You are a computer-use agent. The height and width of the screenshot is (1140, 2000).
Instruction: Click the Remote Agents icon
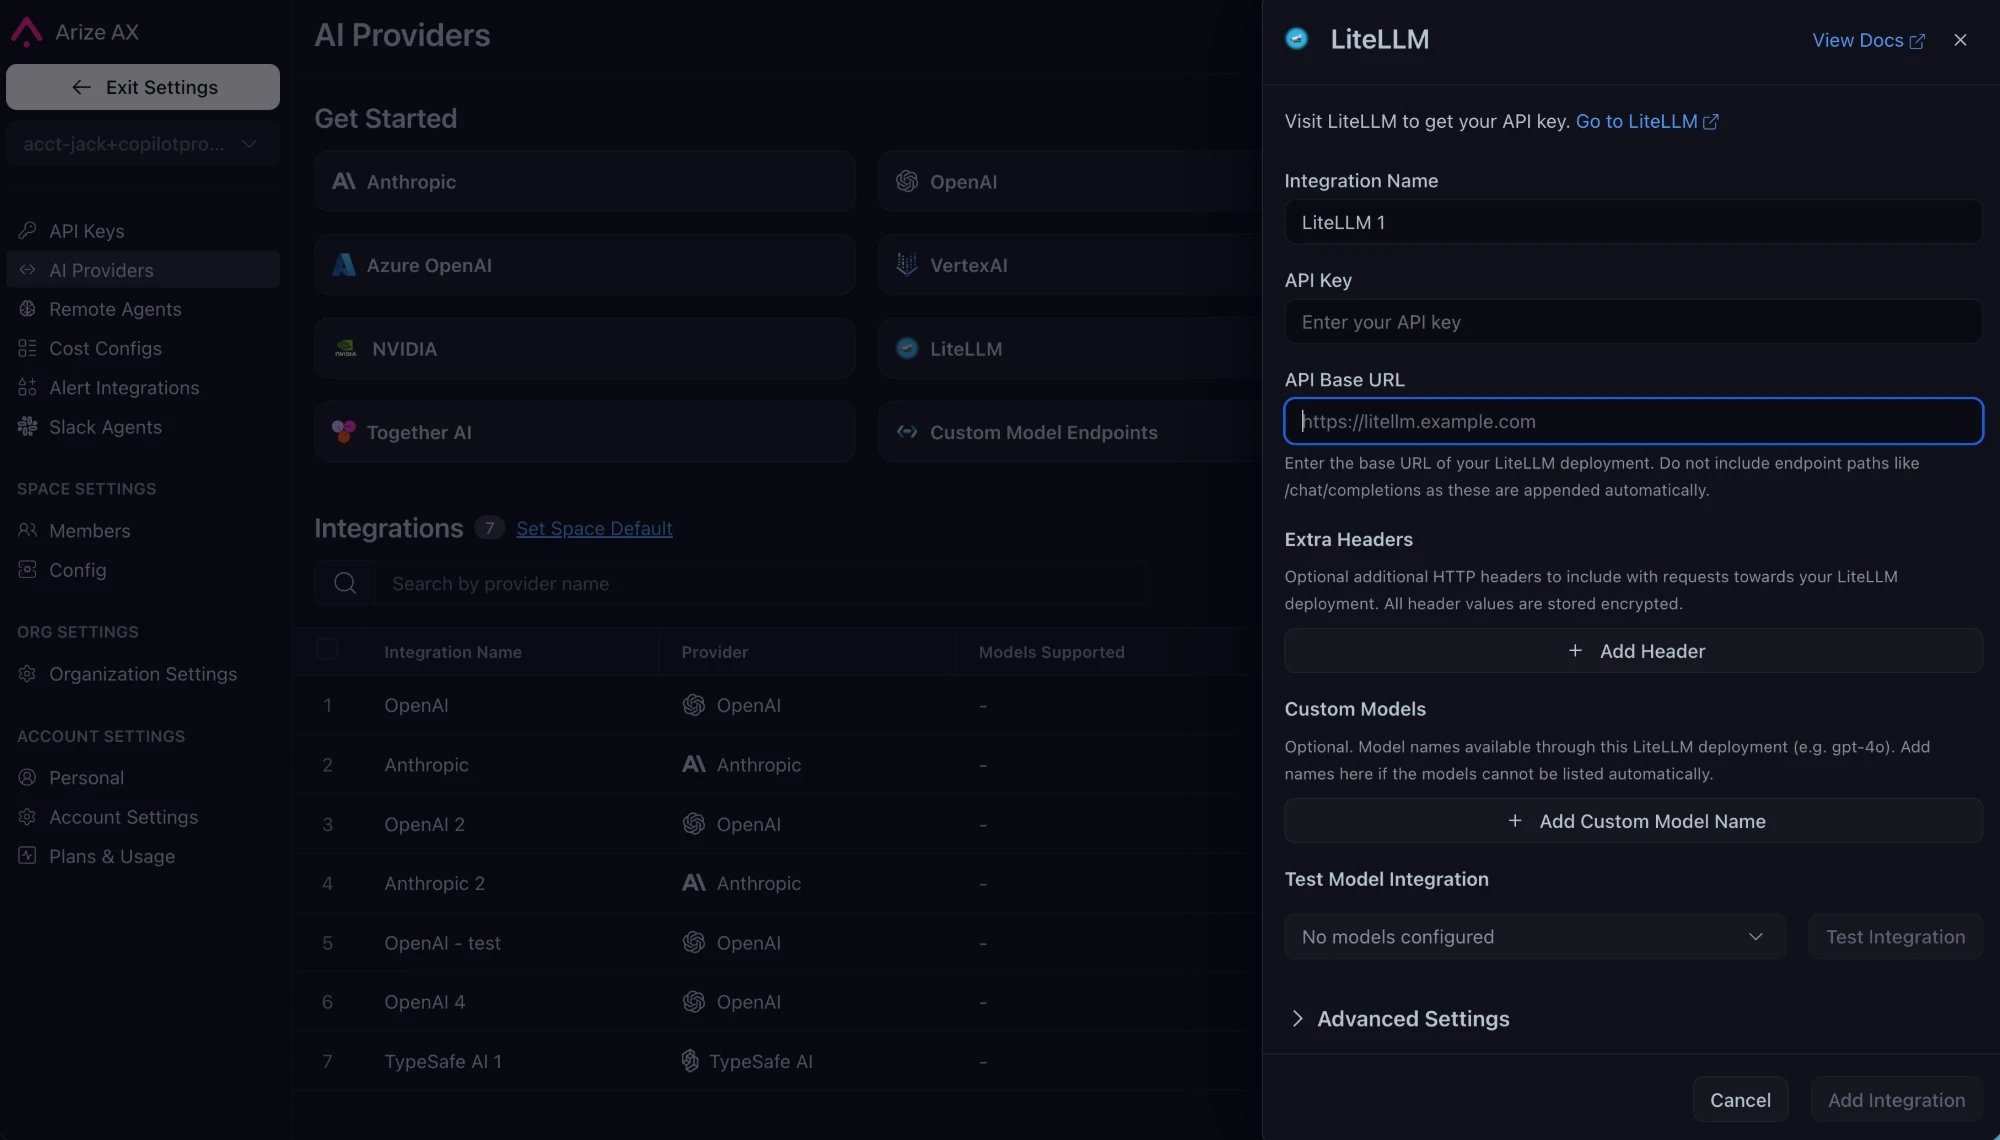click(27, 309)
